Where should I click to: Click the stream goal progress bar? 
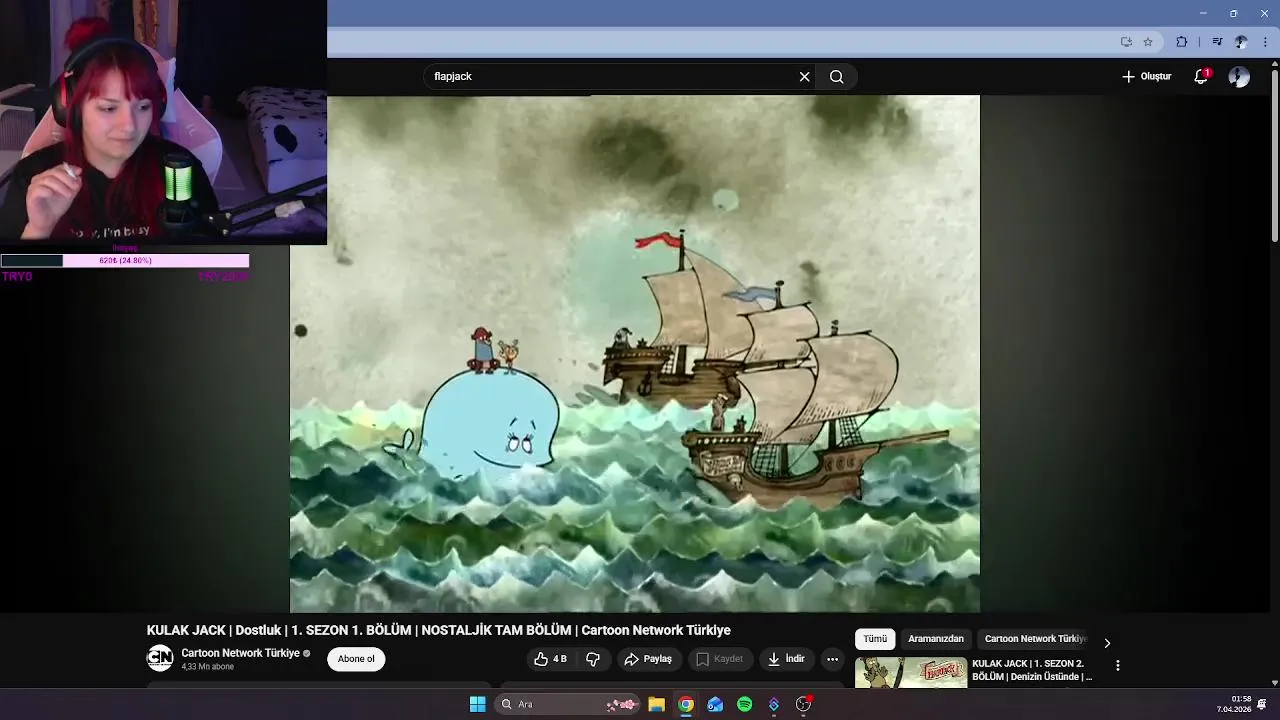[125, 261]
